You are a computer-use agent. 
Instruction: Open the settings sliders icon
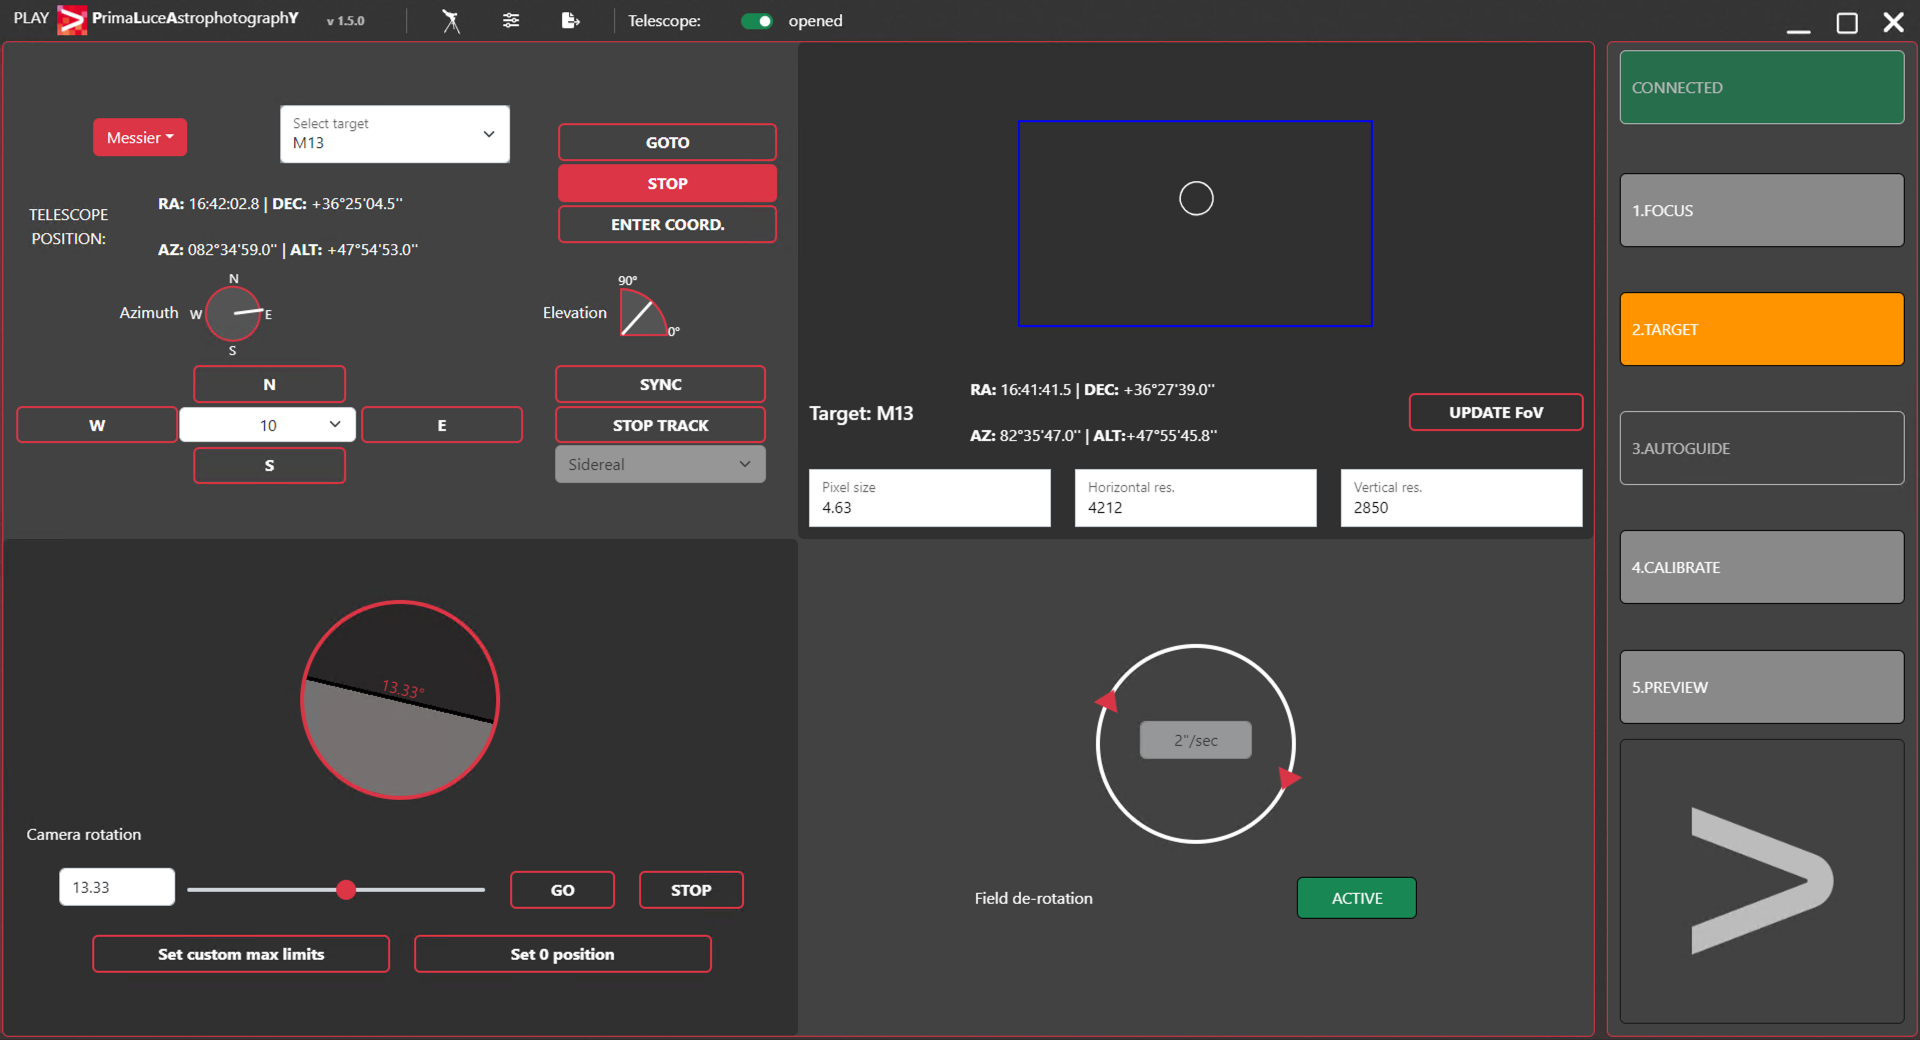click(x=511, y=20)
